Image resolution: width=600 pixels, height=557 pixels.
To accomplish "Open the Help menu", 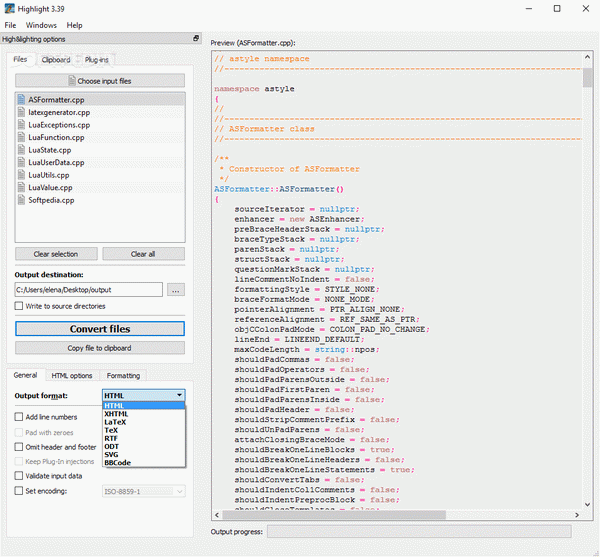I will (75, 25).
